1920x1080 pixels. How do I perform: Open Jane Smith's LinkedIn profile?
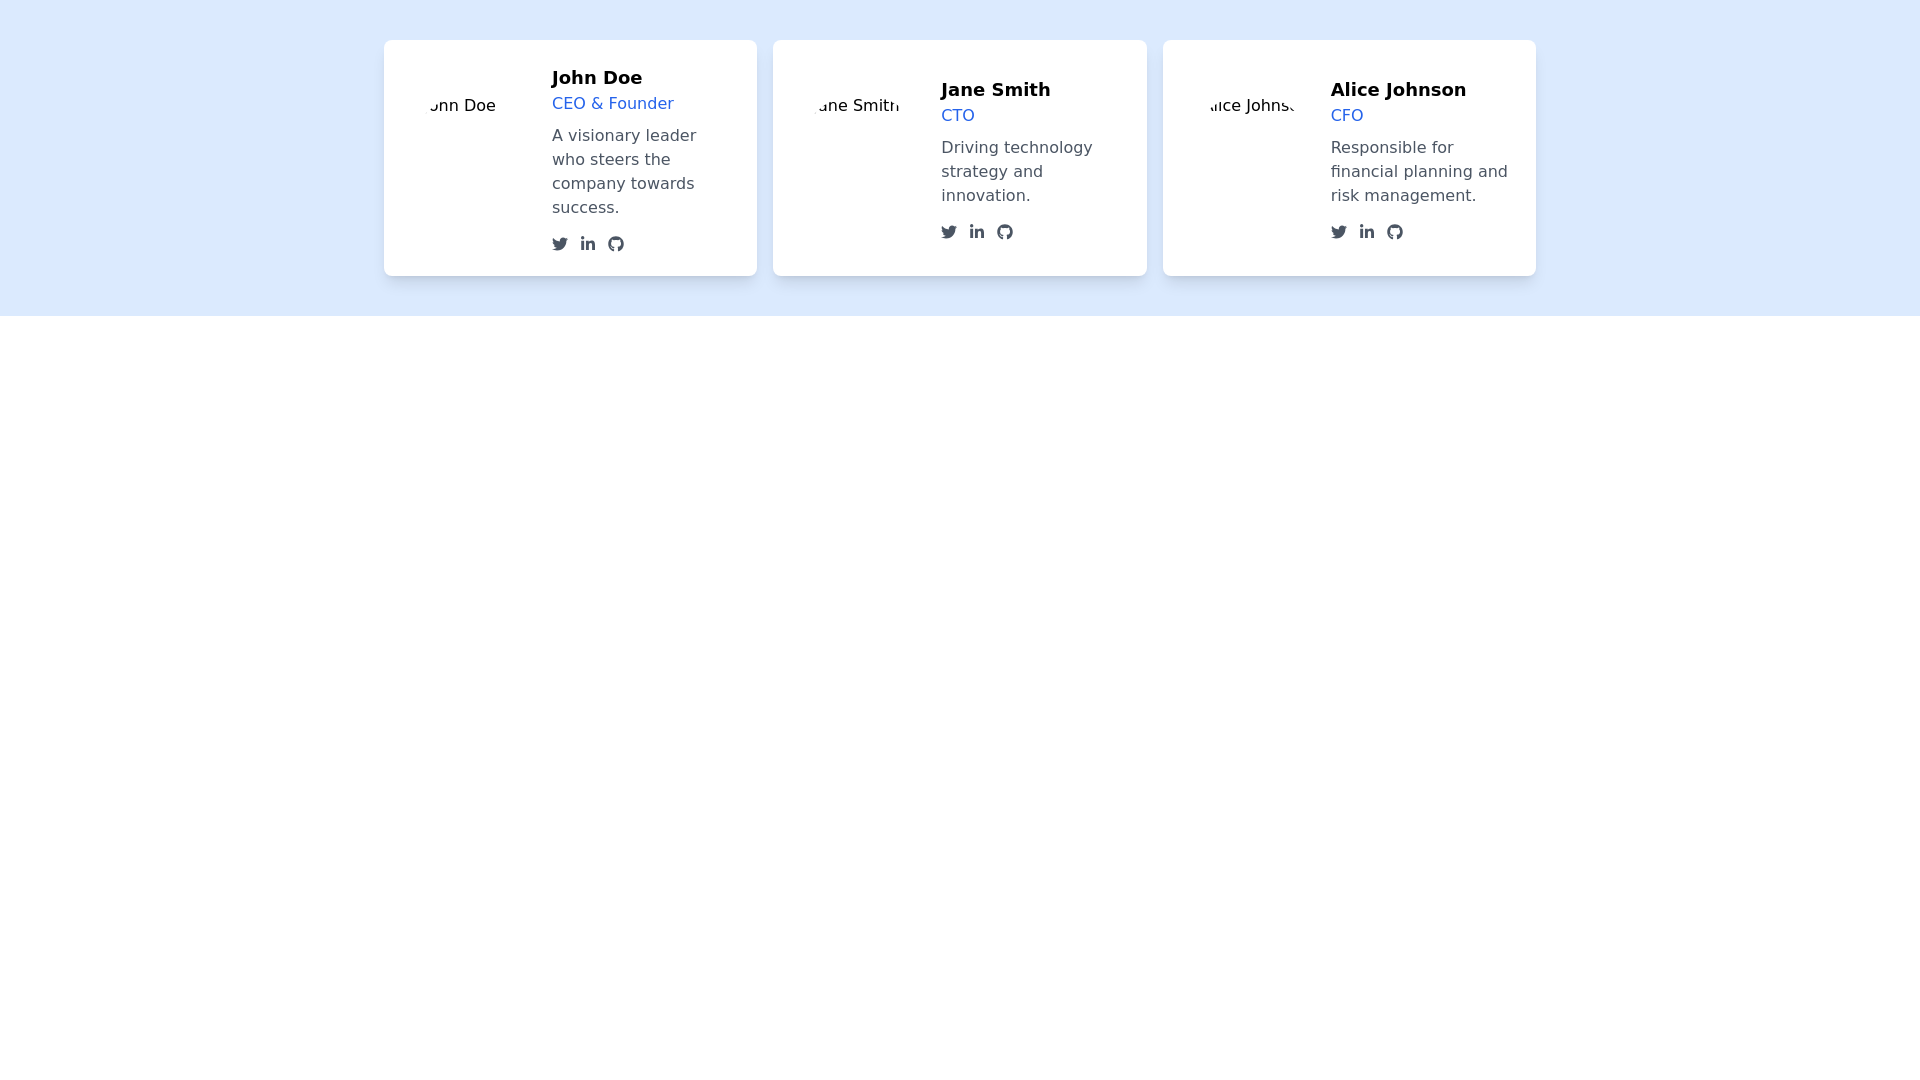click(x=977, y=231)
